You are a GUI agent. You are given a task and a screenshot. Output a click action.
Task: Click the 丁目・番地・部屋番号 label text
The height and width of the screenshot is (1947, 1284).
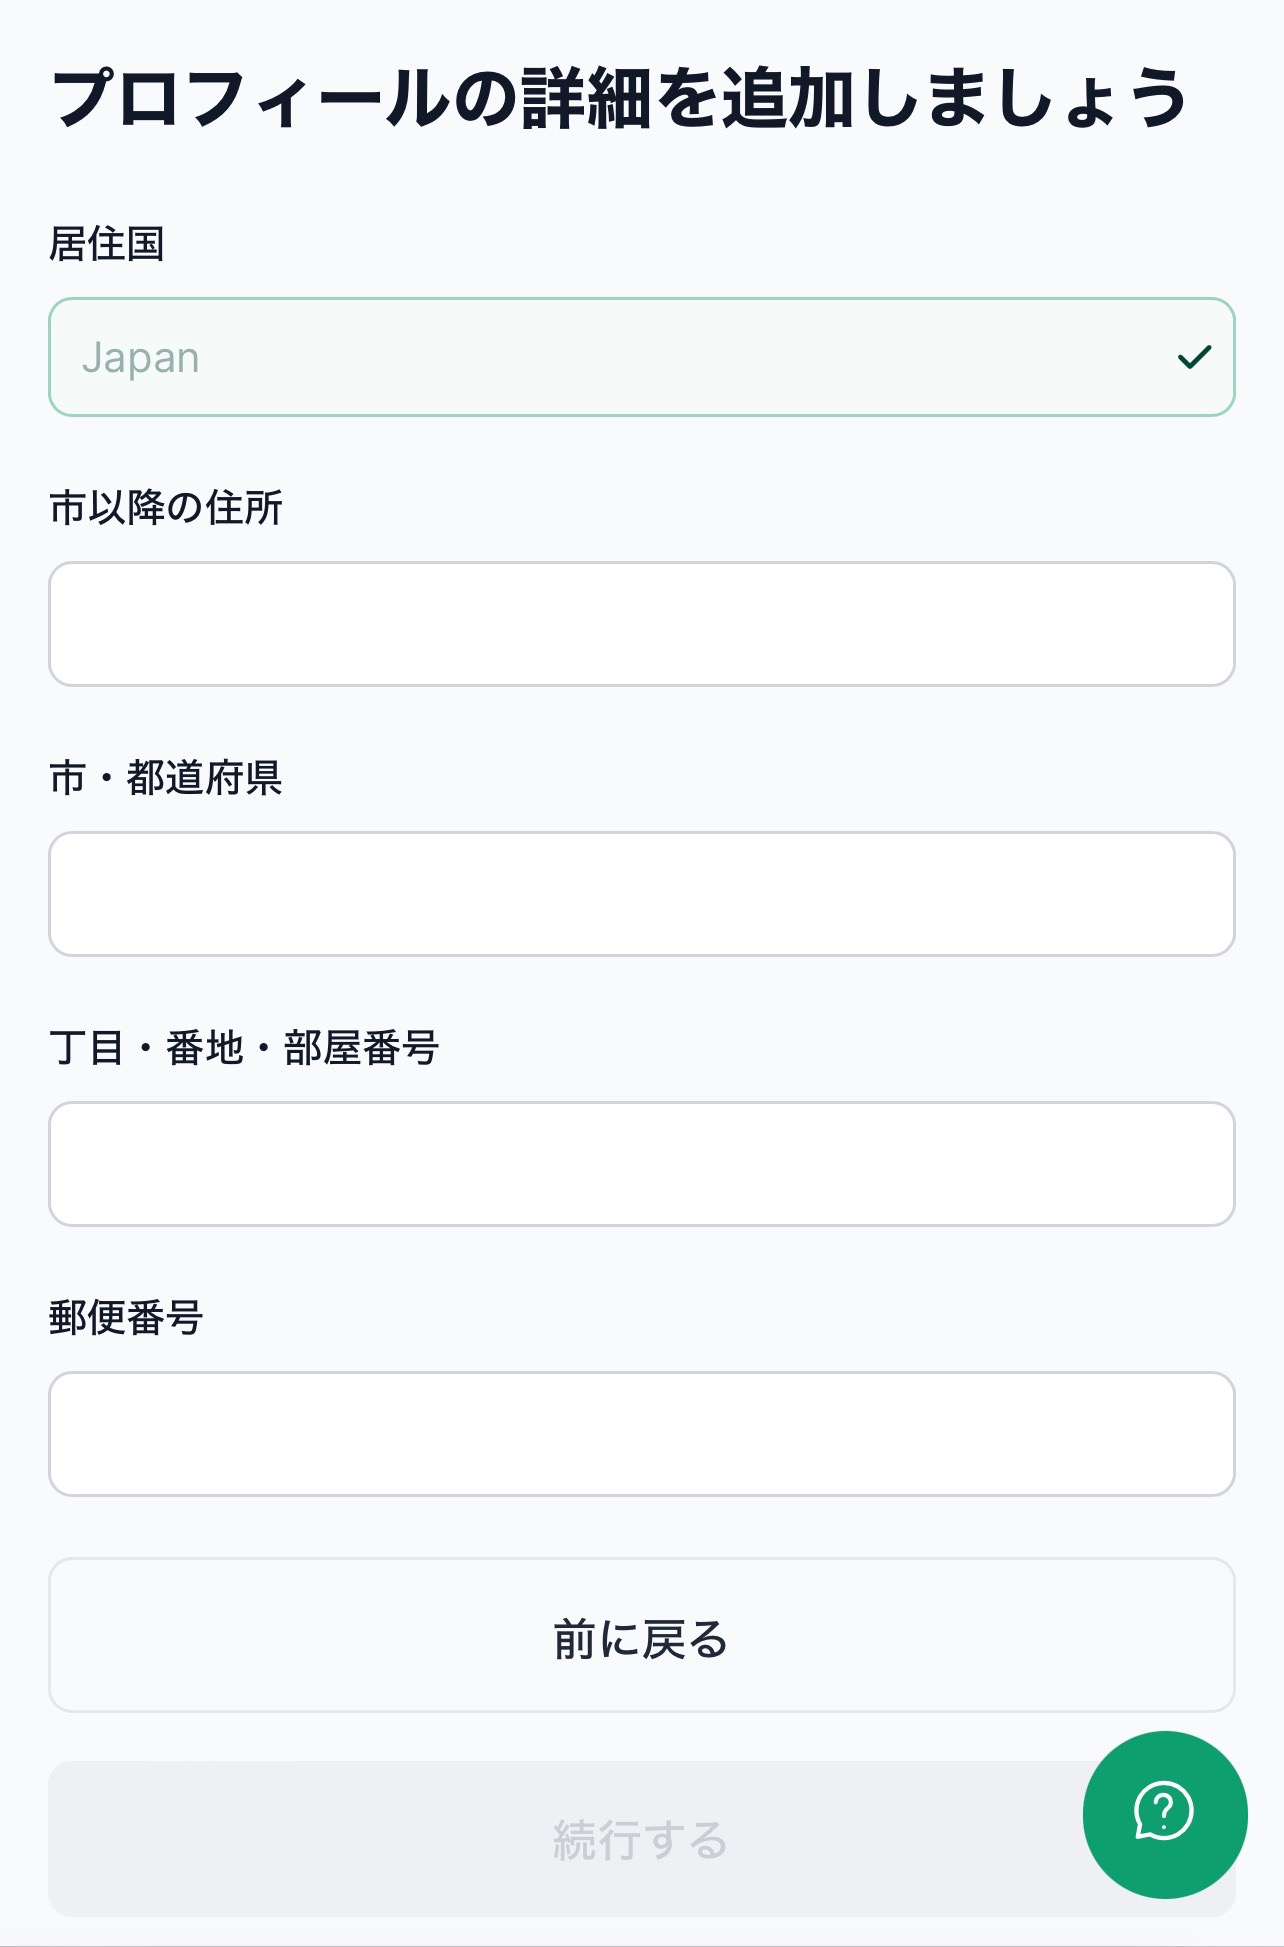pos(244,1048)
